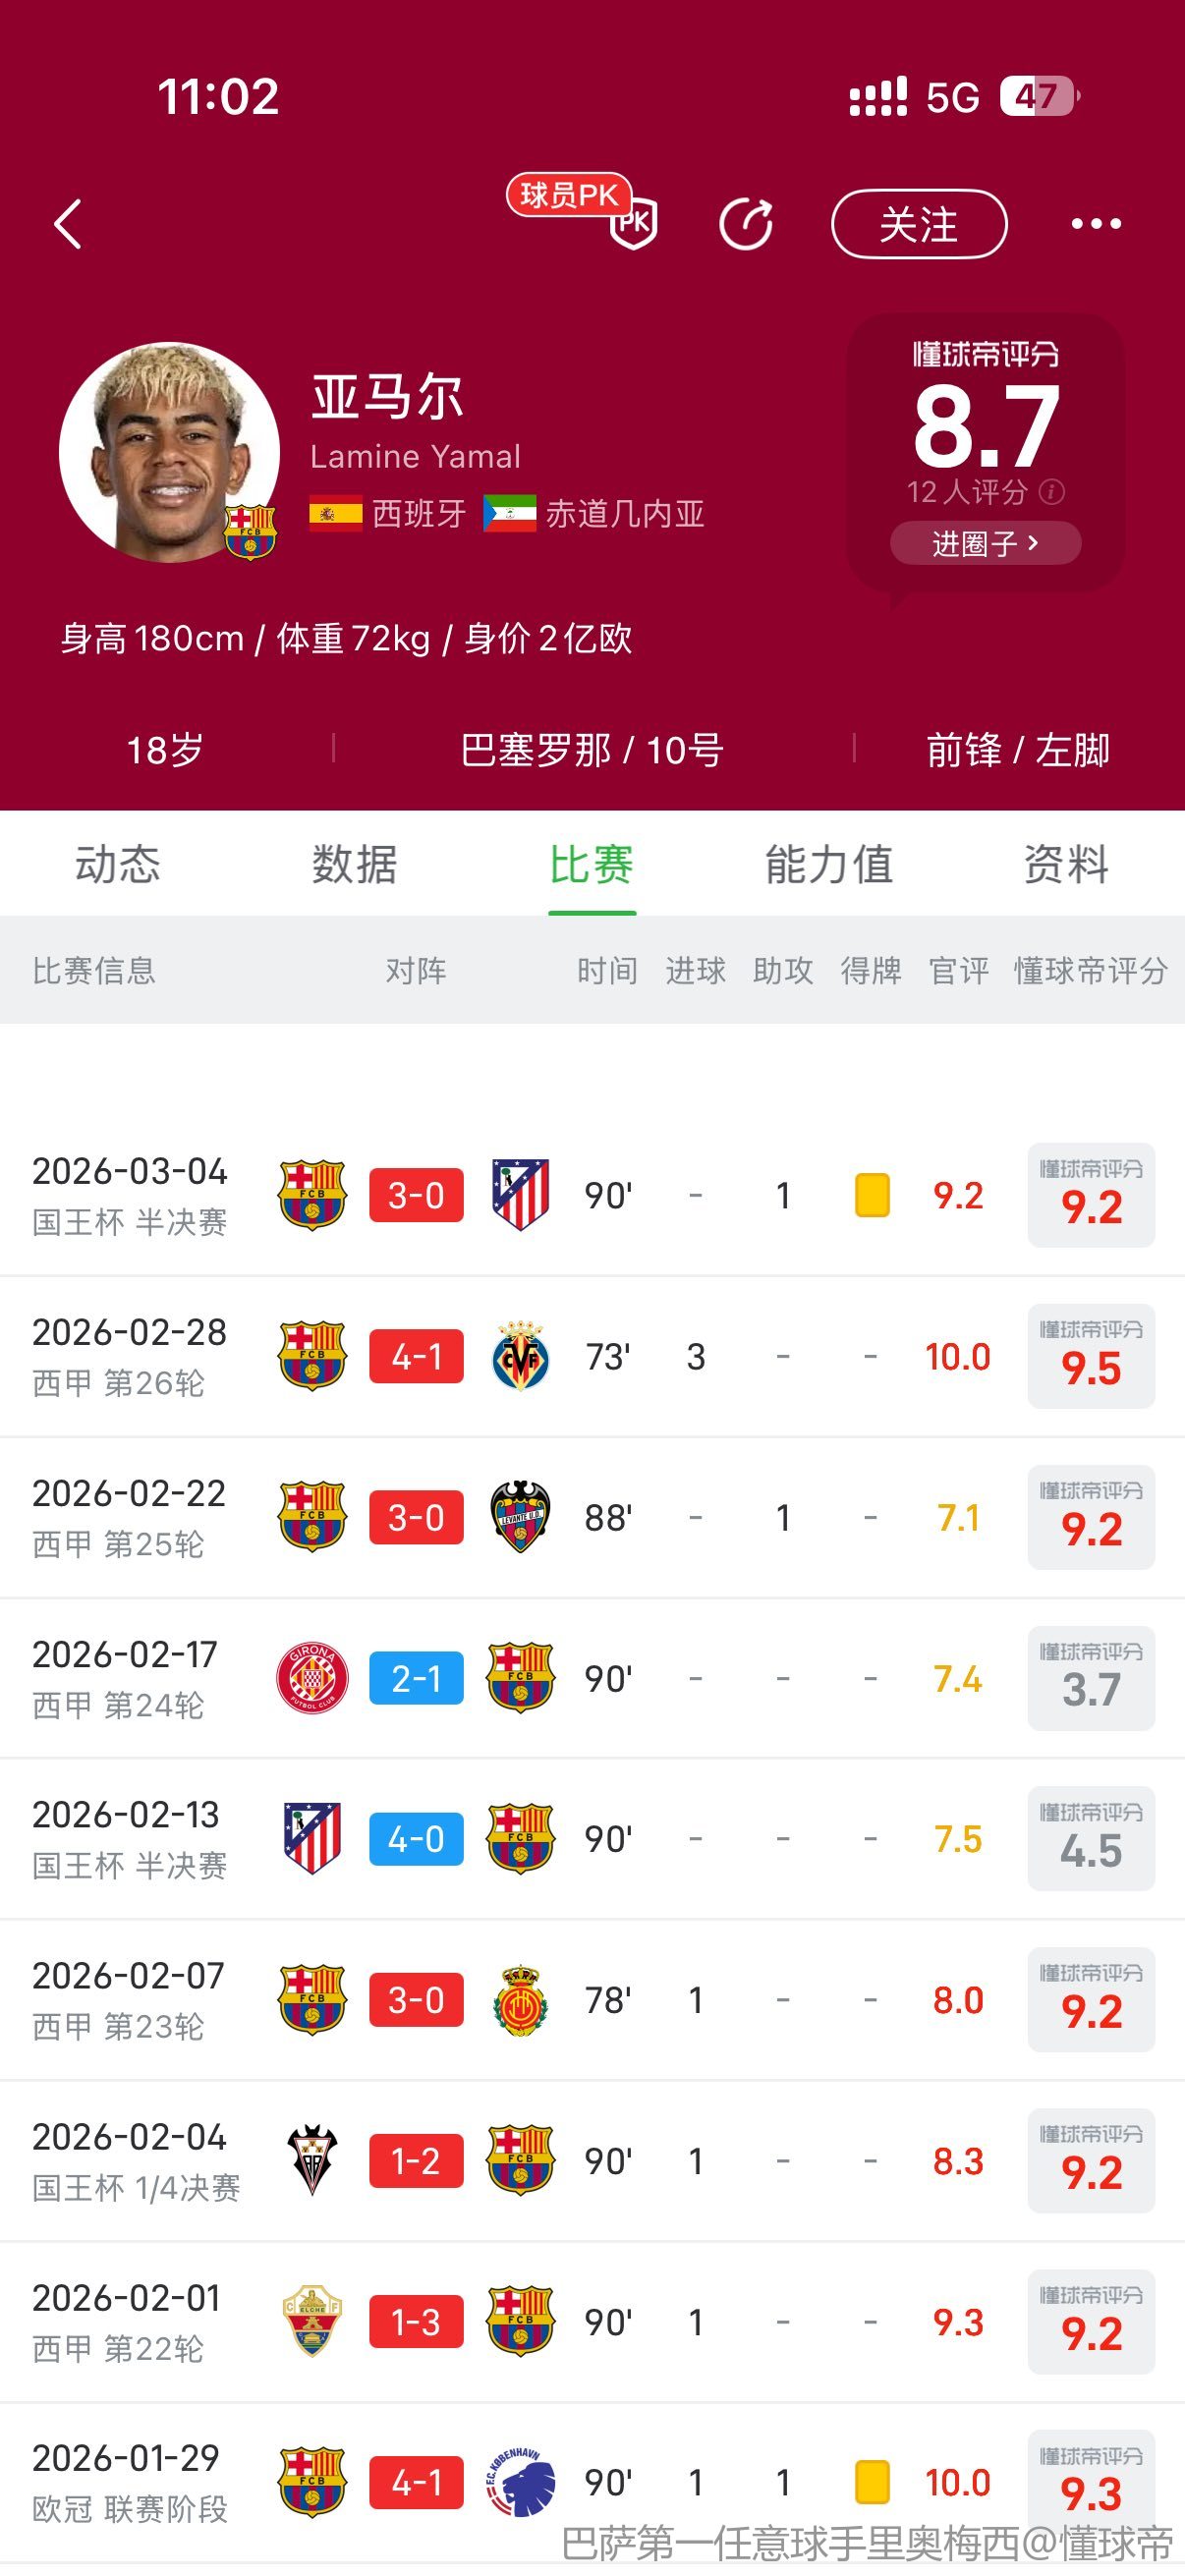Tap the Copenhagen crest in 01-29 match
This screenshot has width=1185, height=2576.
[520, 2482]
